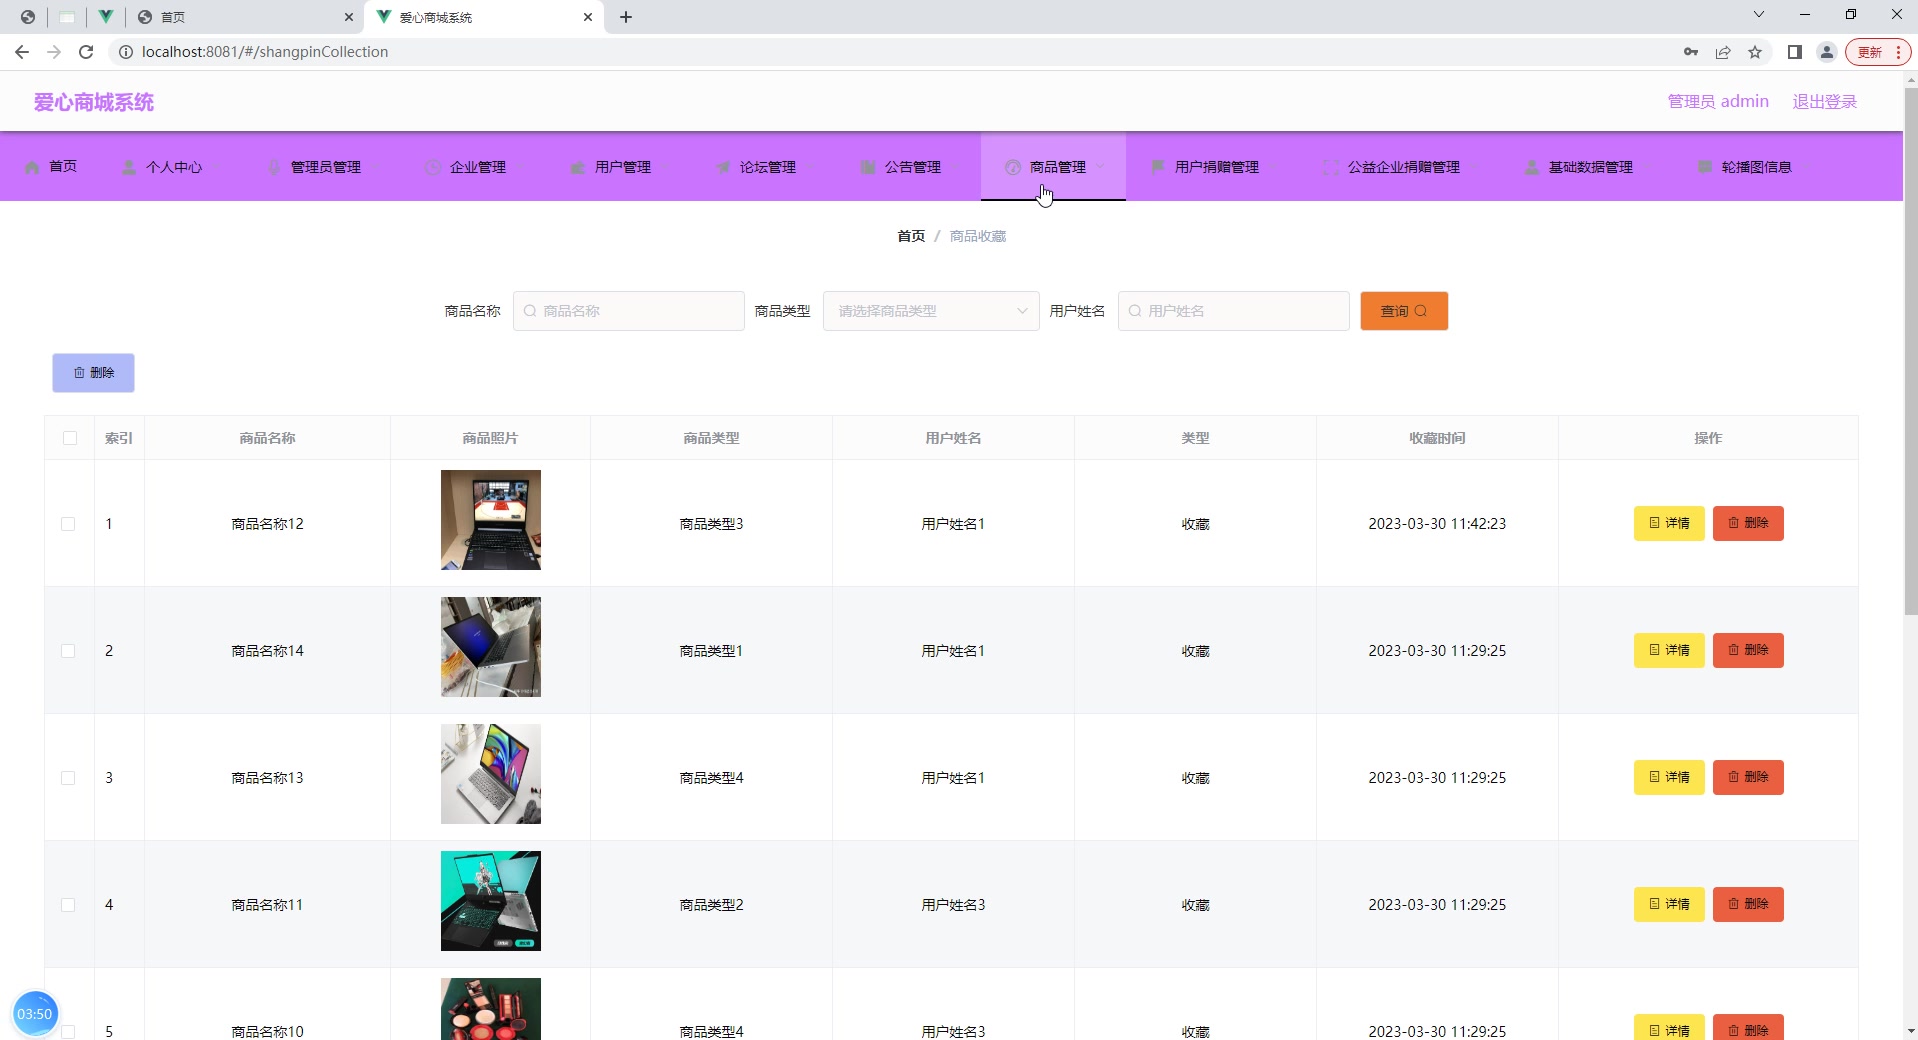Bookmark this page with the star icon

coord(1755,52)
